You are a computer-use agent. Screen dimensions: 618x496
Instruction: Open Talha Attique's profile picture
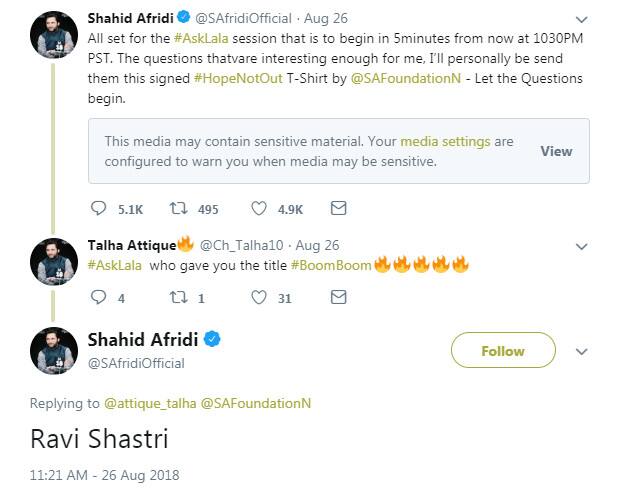(54, 262)
